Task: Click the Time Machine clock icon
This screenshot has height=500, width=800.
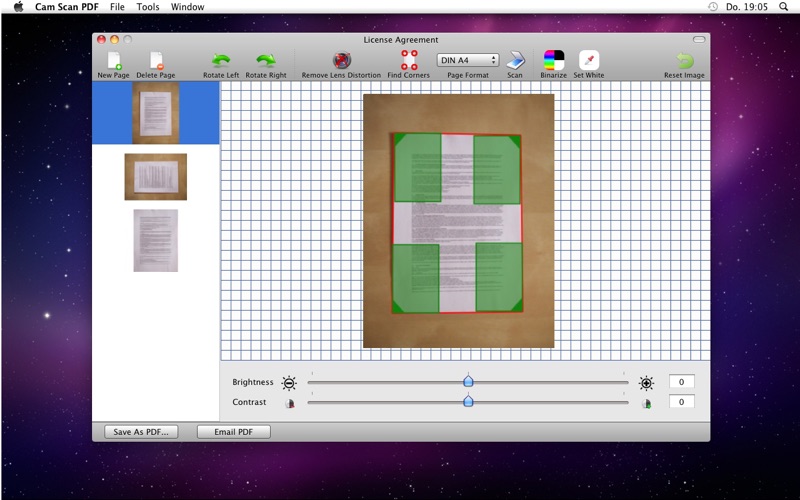Action: coord(713,7)
